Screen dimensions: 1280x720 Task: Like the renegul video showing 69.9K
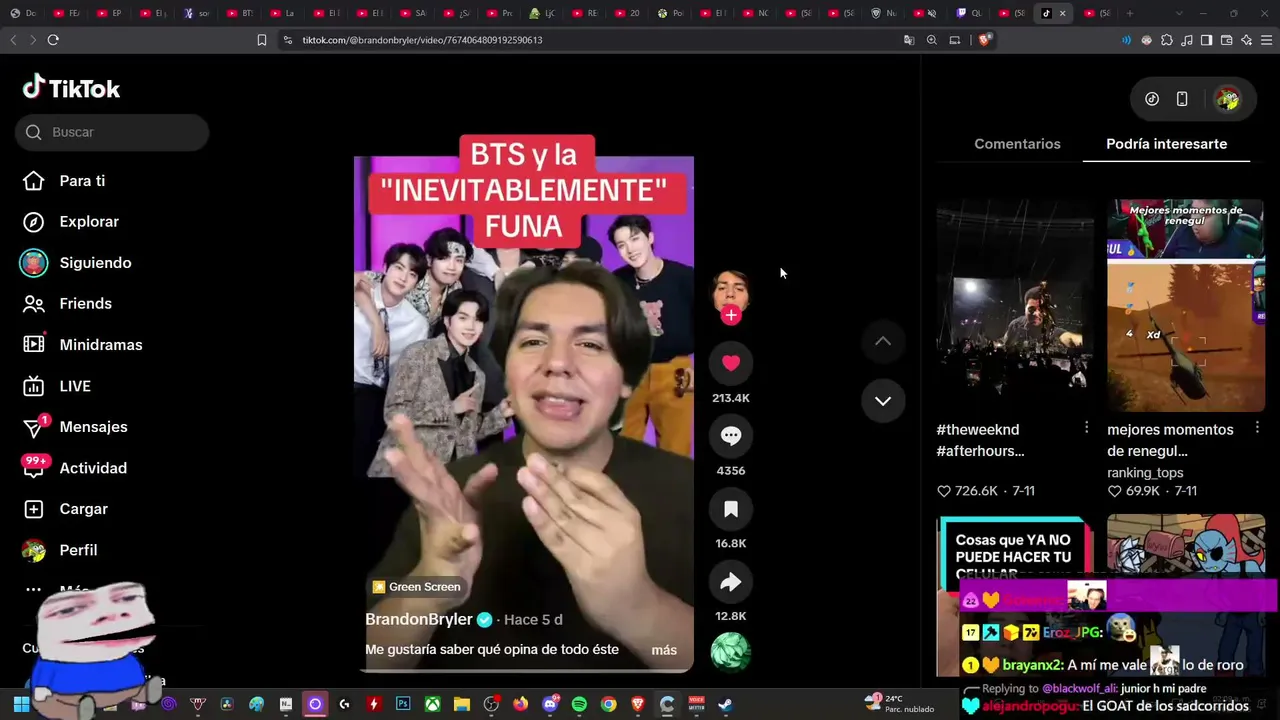(x=1114, y=492)
